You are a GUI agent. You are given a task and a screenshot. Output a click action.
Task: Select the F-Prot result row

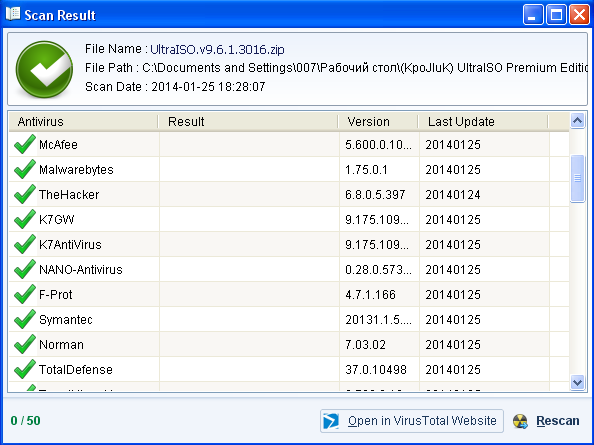click(289, 294)
